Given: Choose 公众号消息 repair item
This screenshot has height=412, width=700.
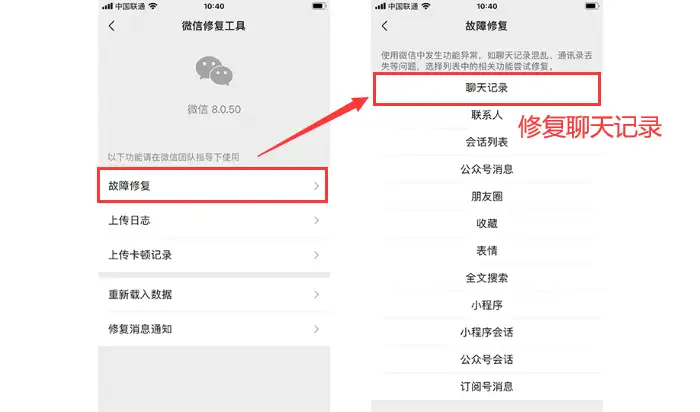Looking at the screenshot, I should click(x=487, y=169).
